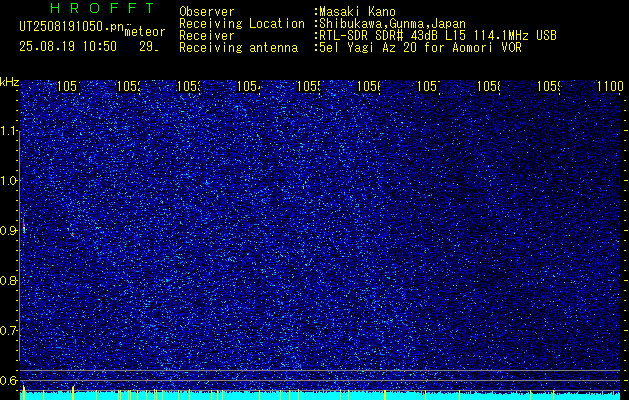Click the 1.0 kHz frequency label
Screen dimensions: 629x400
click(x=9, y=181)
